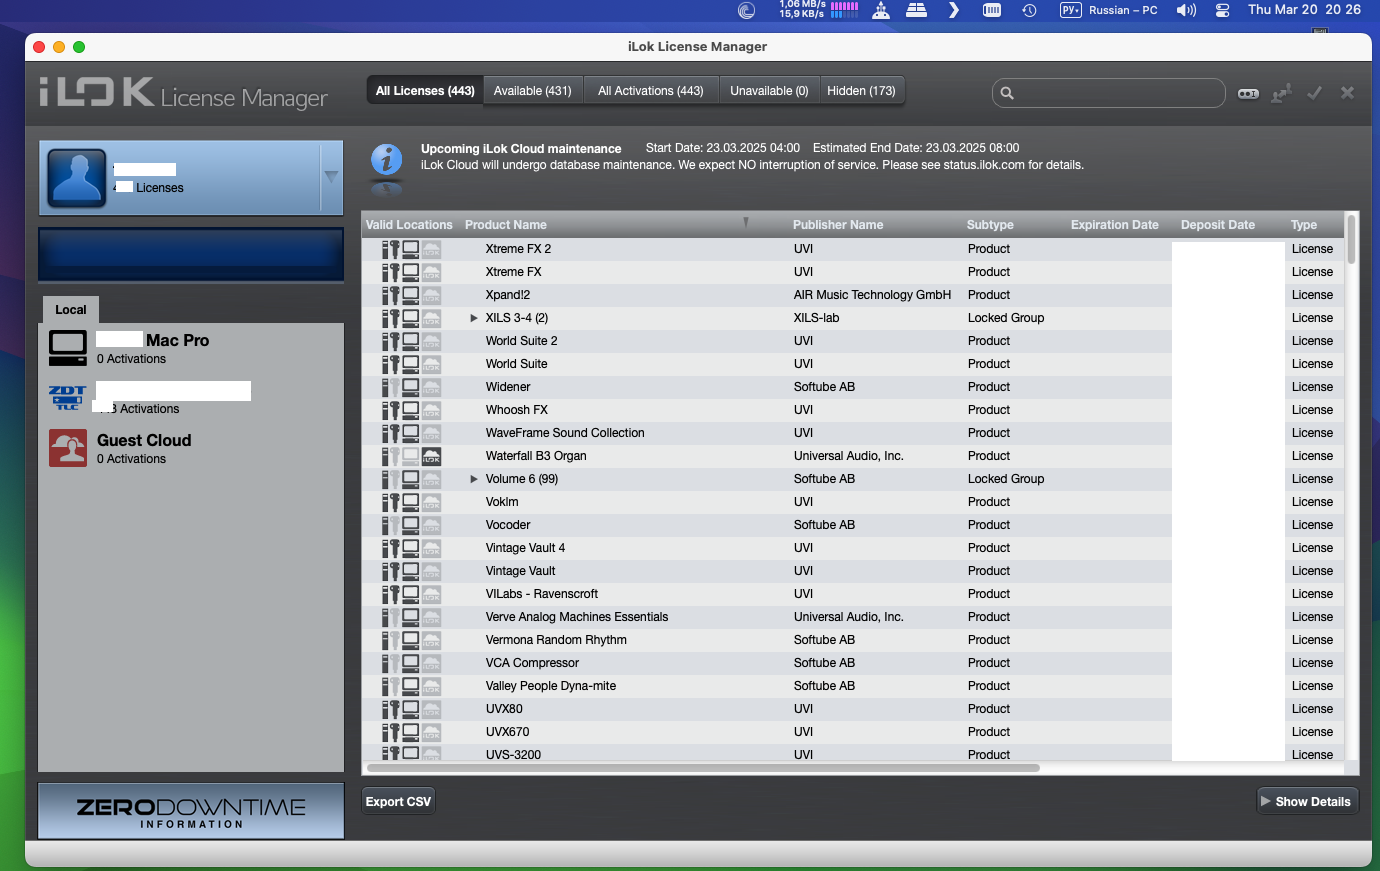Click the cloud icon in VCA Compressor row
This screenshot has width=1380, height=871.
click(431, 663)
